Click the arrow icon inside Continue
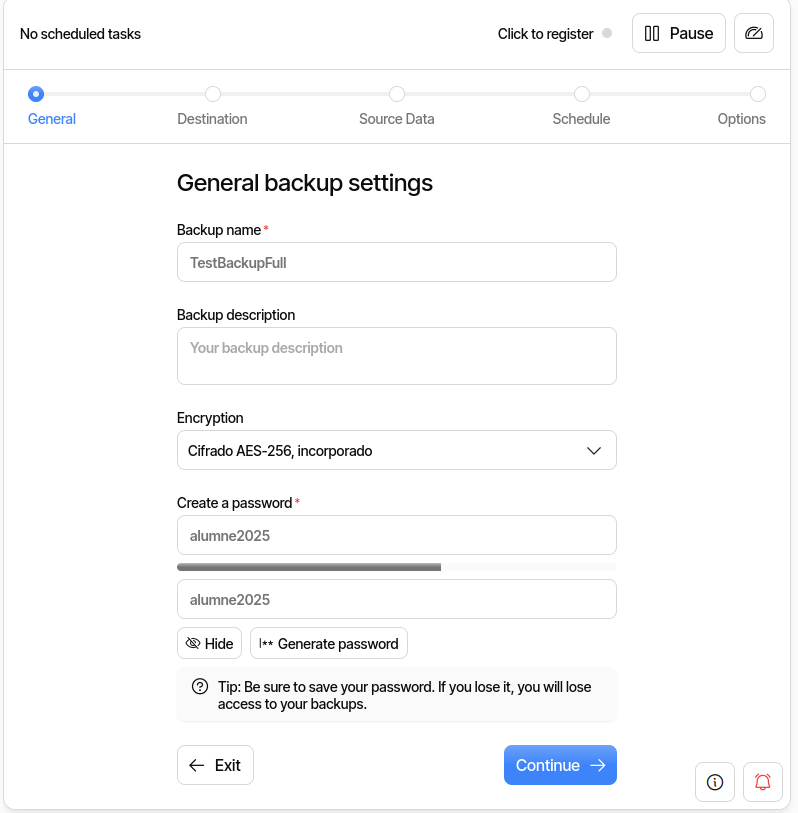This screenshot has width=798, height=813. coord(598,765)
